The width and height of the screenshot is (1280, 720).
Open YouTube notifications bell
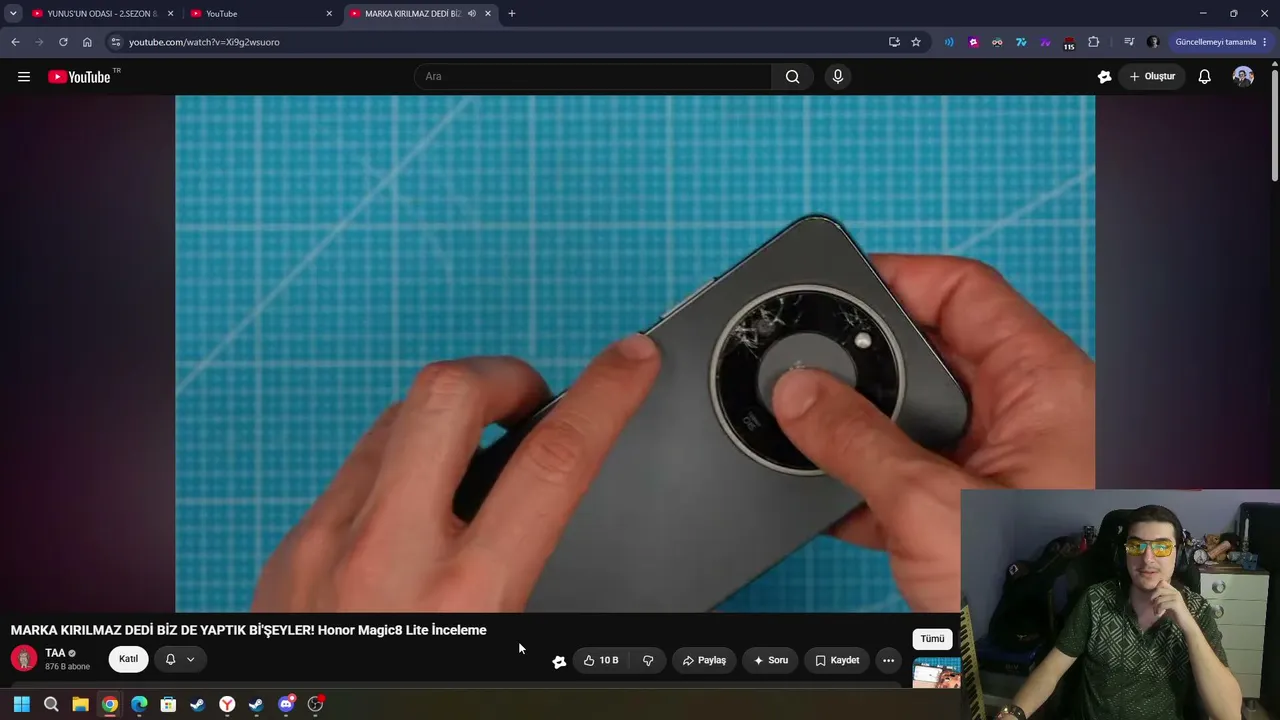pos(1205,77)
